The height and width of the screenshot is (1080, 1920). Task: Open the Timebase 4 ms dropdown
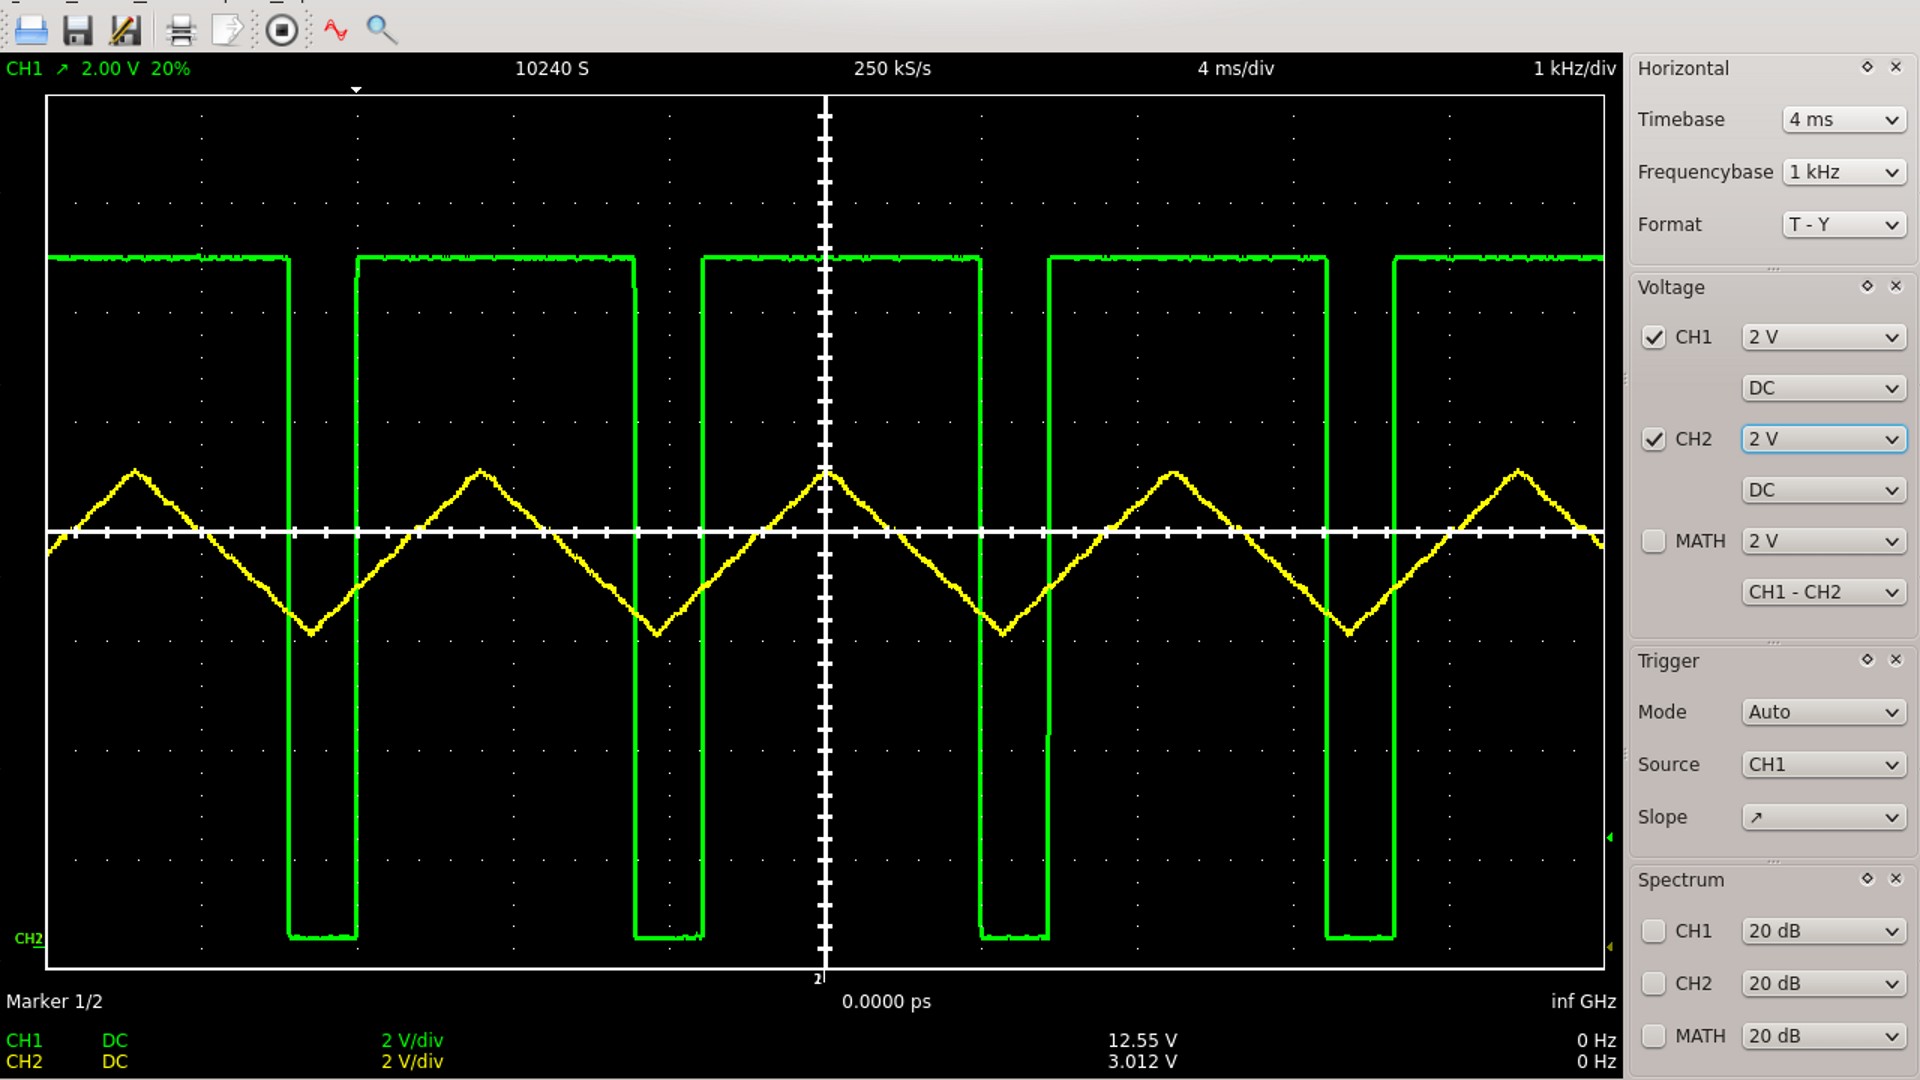click(x=1843, y=120)
